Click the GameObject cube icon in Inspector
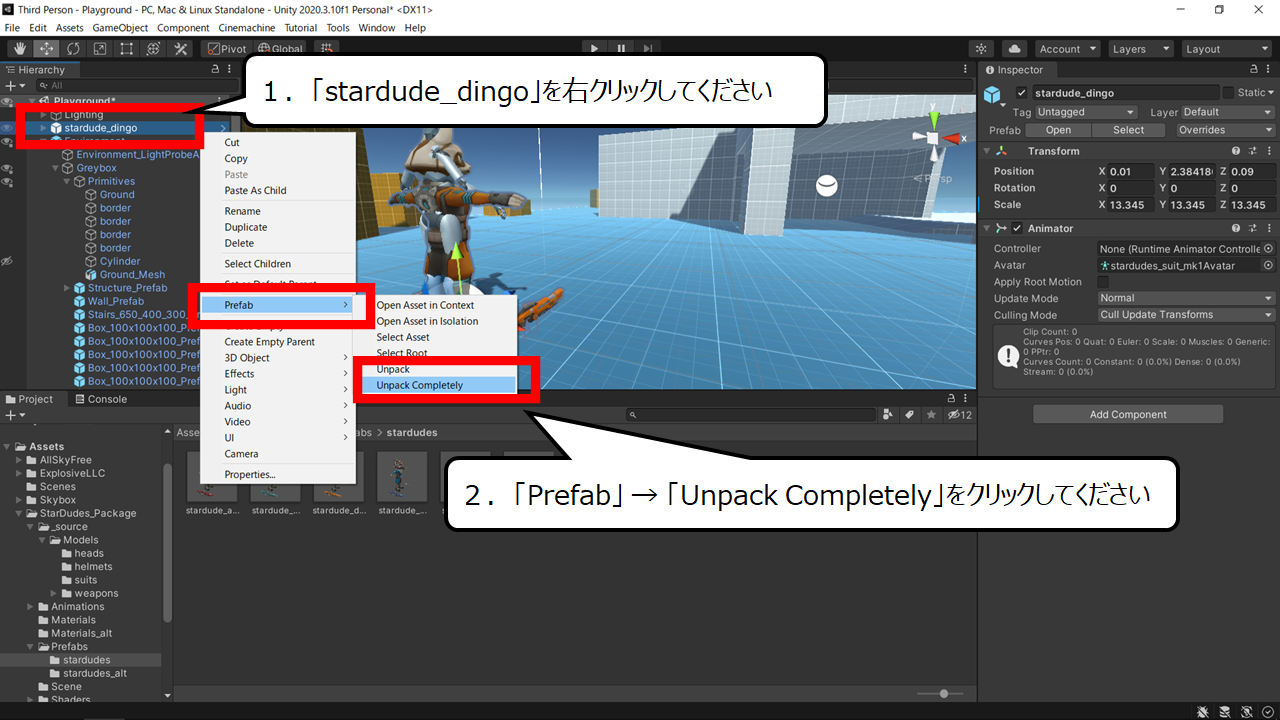Viewport: 1280px width, 720px height. 992,95
